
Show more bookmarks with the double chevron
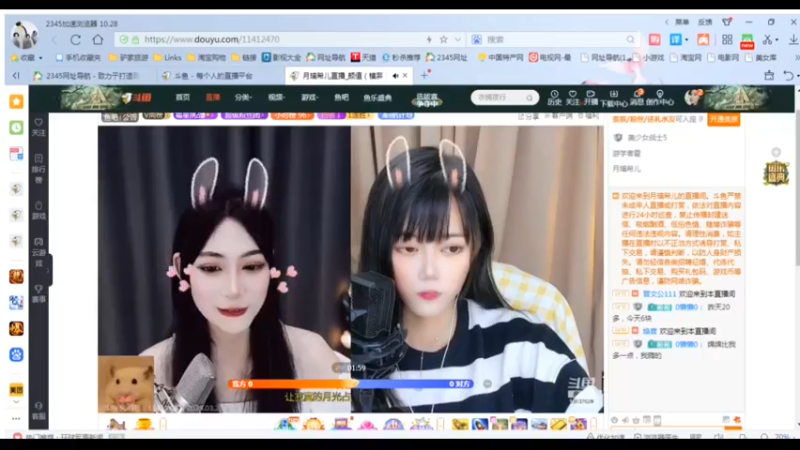coord(796,58)
